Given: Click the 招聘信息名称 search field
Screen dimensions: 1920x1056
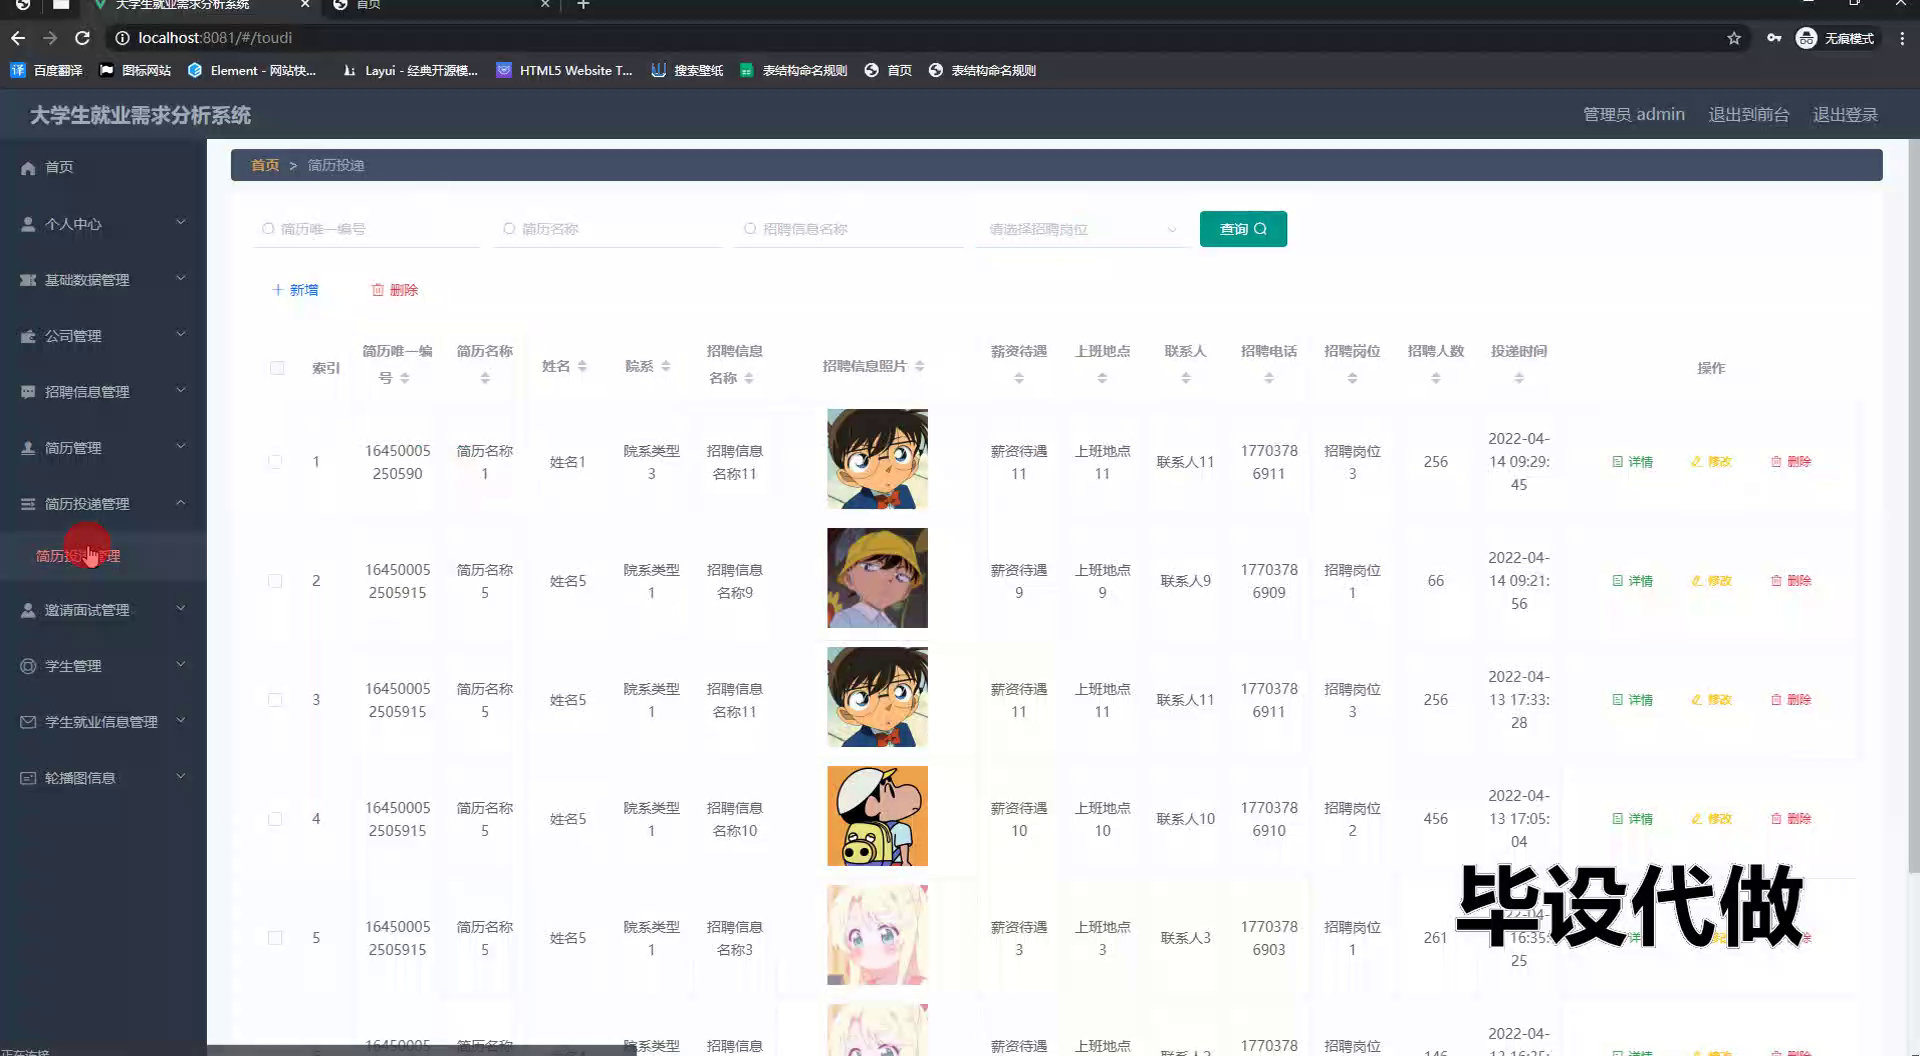Looking at the screenshot, I should click(x=849, y=229).
